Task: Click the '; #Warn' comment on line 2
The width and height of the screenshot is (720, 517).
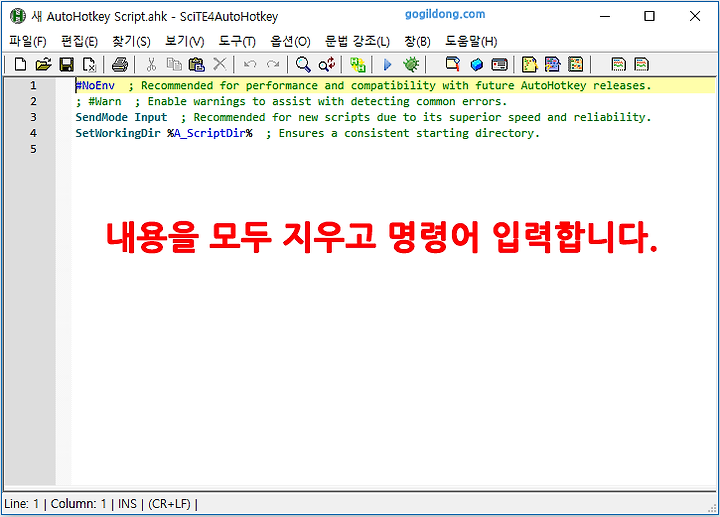Action: (99, 101)
